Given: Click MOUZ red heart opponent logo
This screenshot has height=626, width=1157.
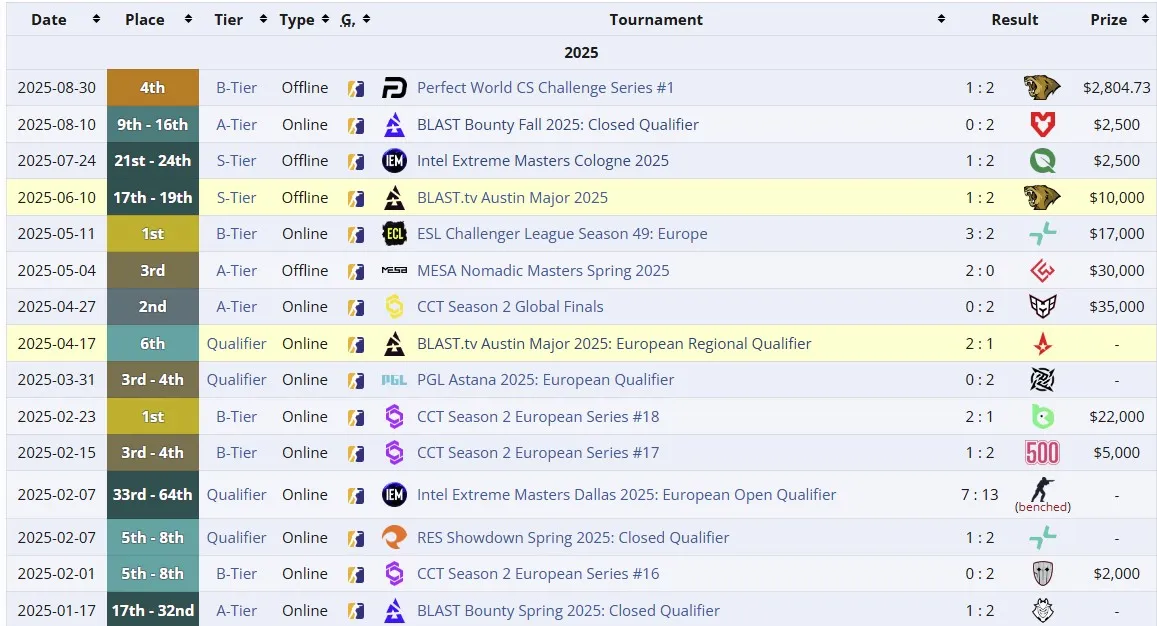Looking at the screenshot, I should coord(1042,124).
